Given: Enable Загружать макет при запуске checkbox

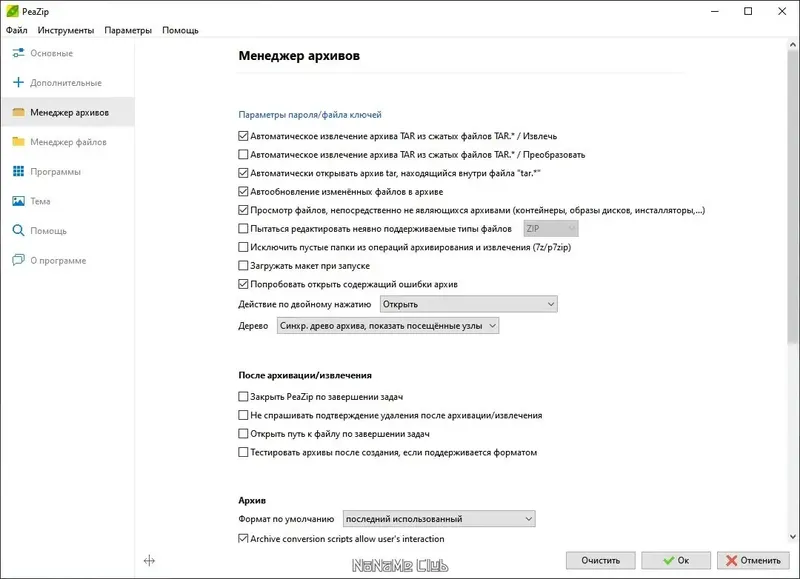Looking at the screenshot, I should [243, 266].
